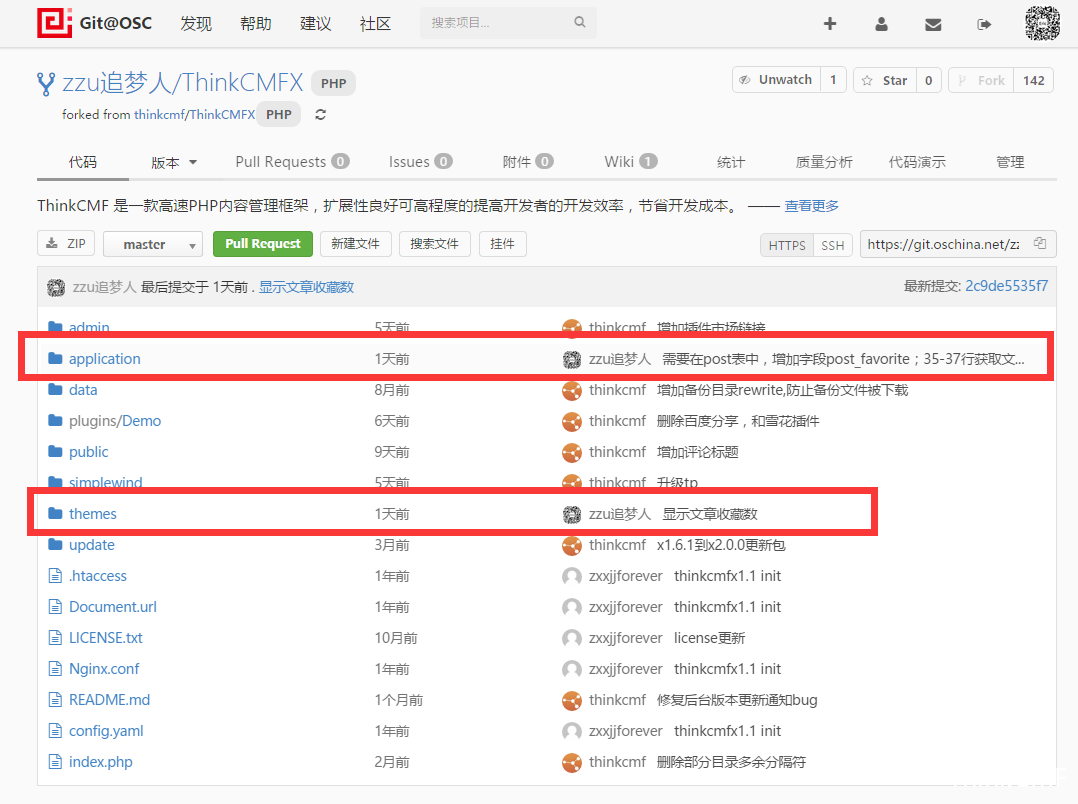Viewport: 1078px width, 804px height.
Task: Click zxxjjforever avatar in Nginx.conf row
Action: pos(572,669)
